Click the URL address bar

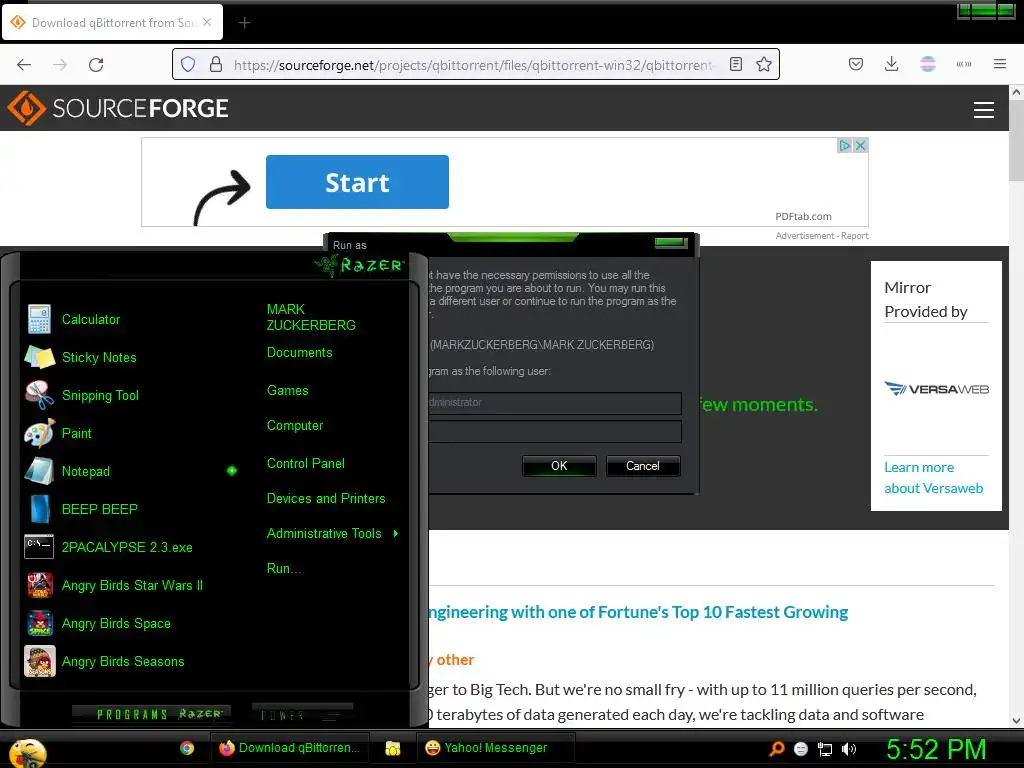click(475, 64)
